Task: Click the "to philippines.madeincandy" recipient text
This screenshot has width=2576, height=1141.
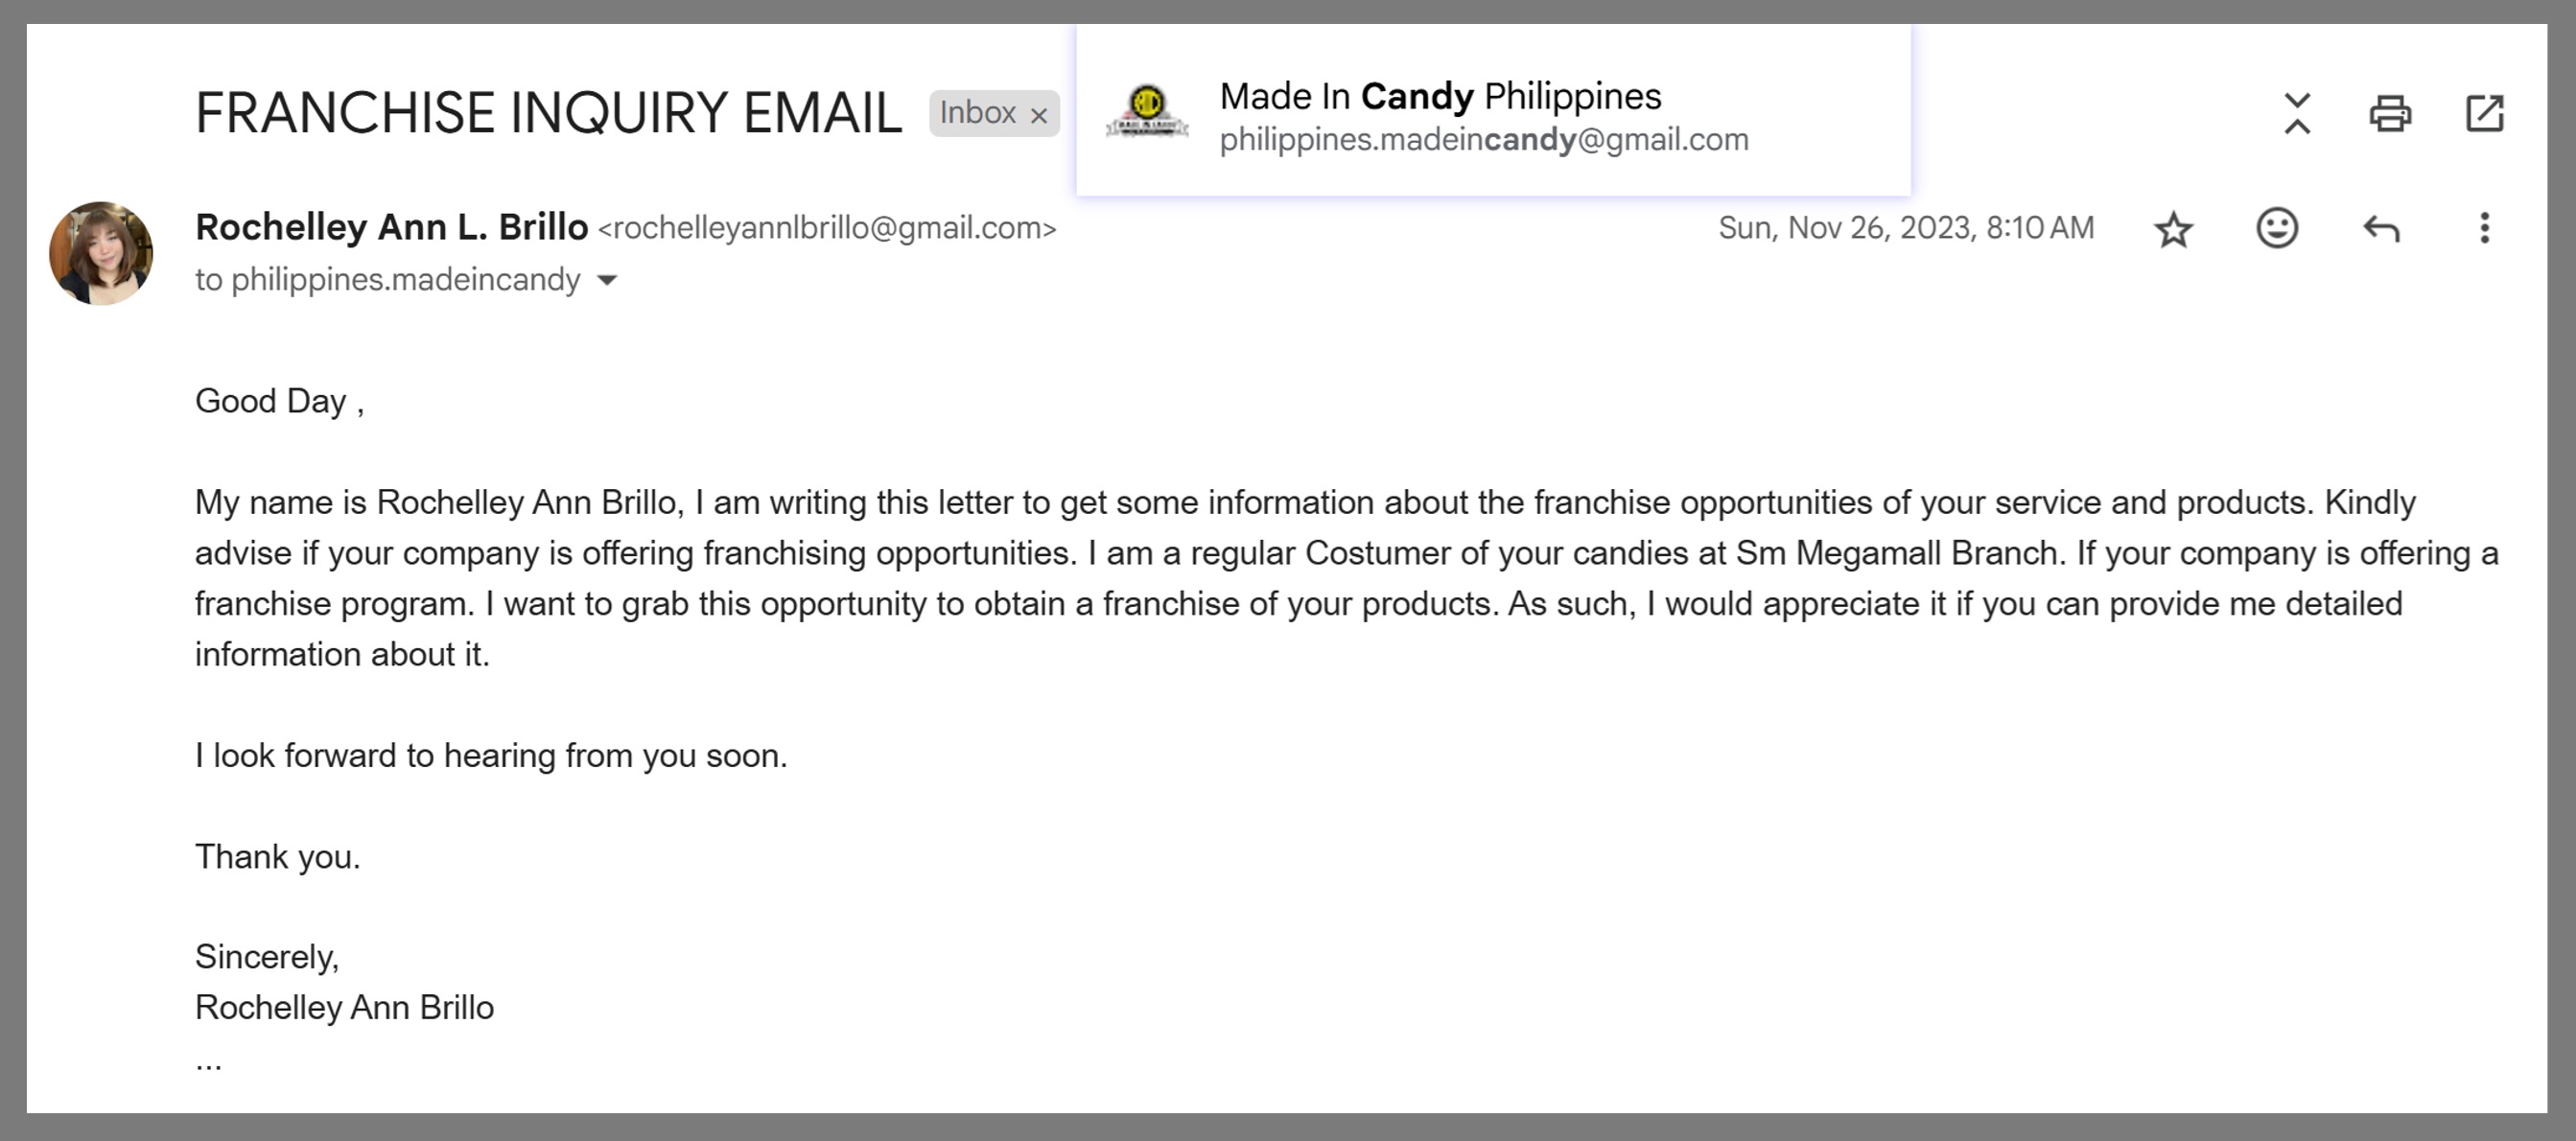Action: [x=387, y=280]
